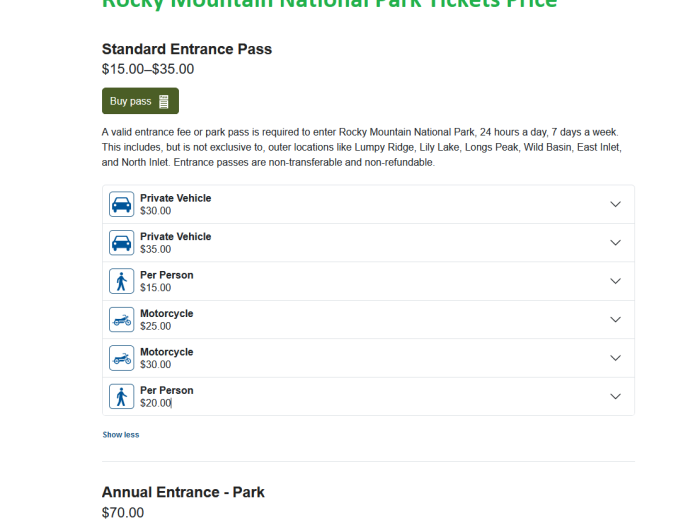The width and height of the screenshot is (700, 525).
Task: Expand the $15.00 Per Person chevron
Action: (x=615, y=281)
